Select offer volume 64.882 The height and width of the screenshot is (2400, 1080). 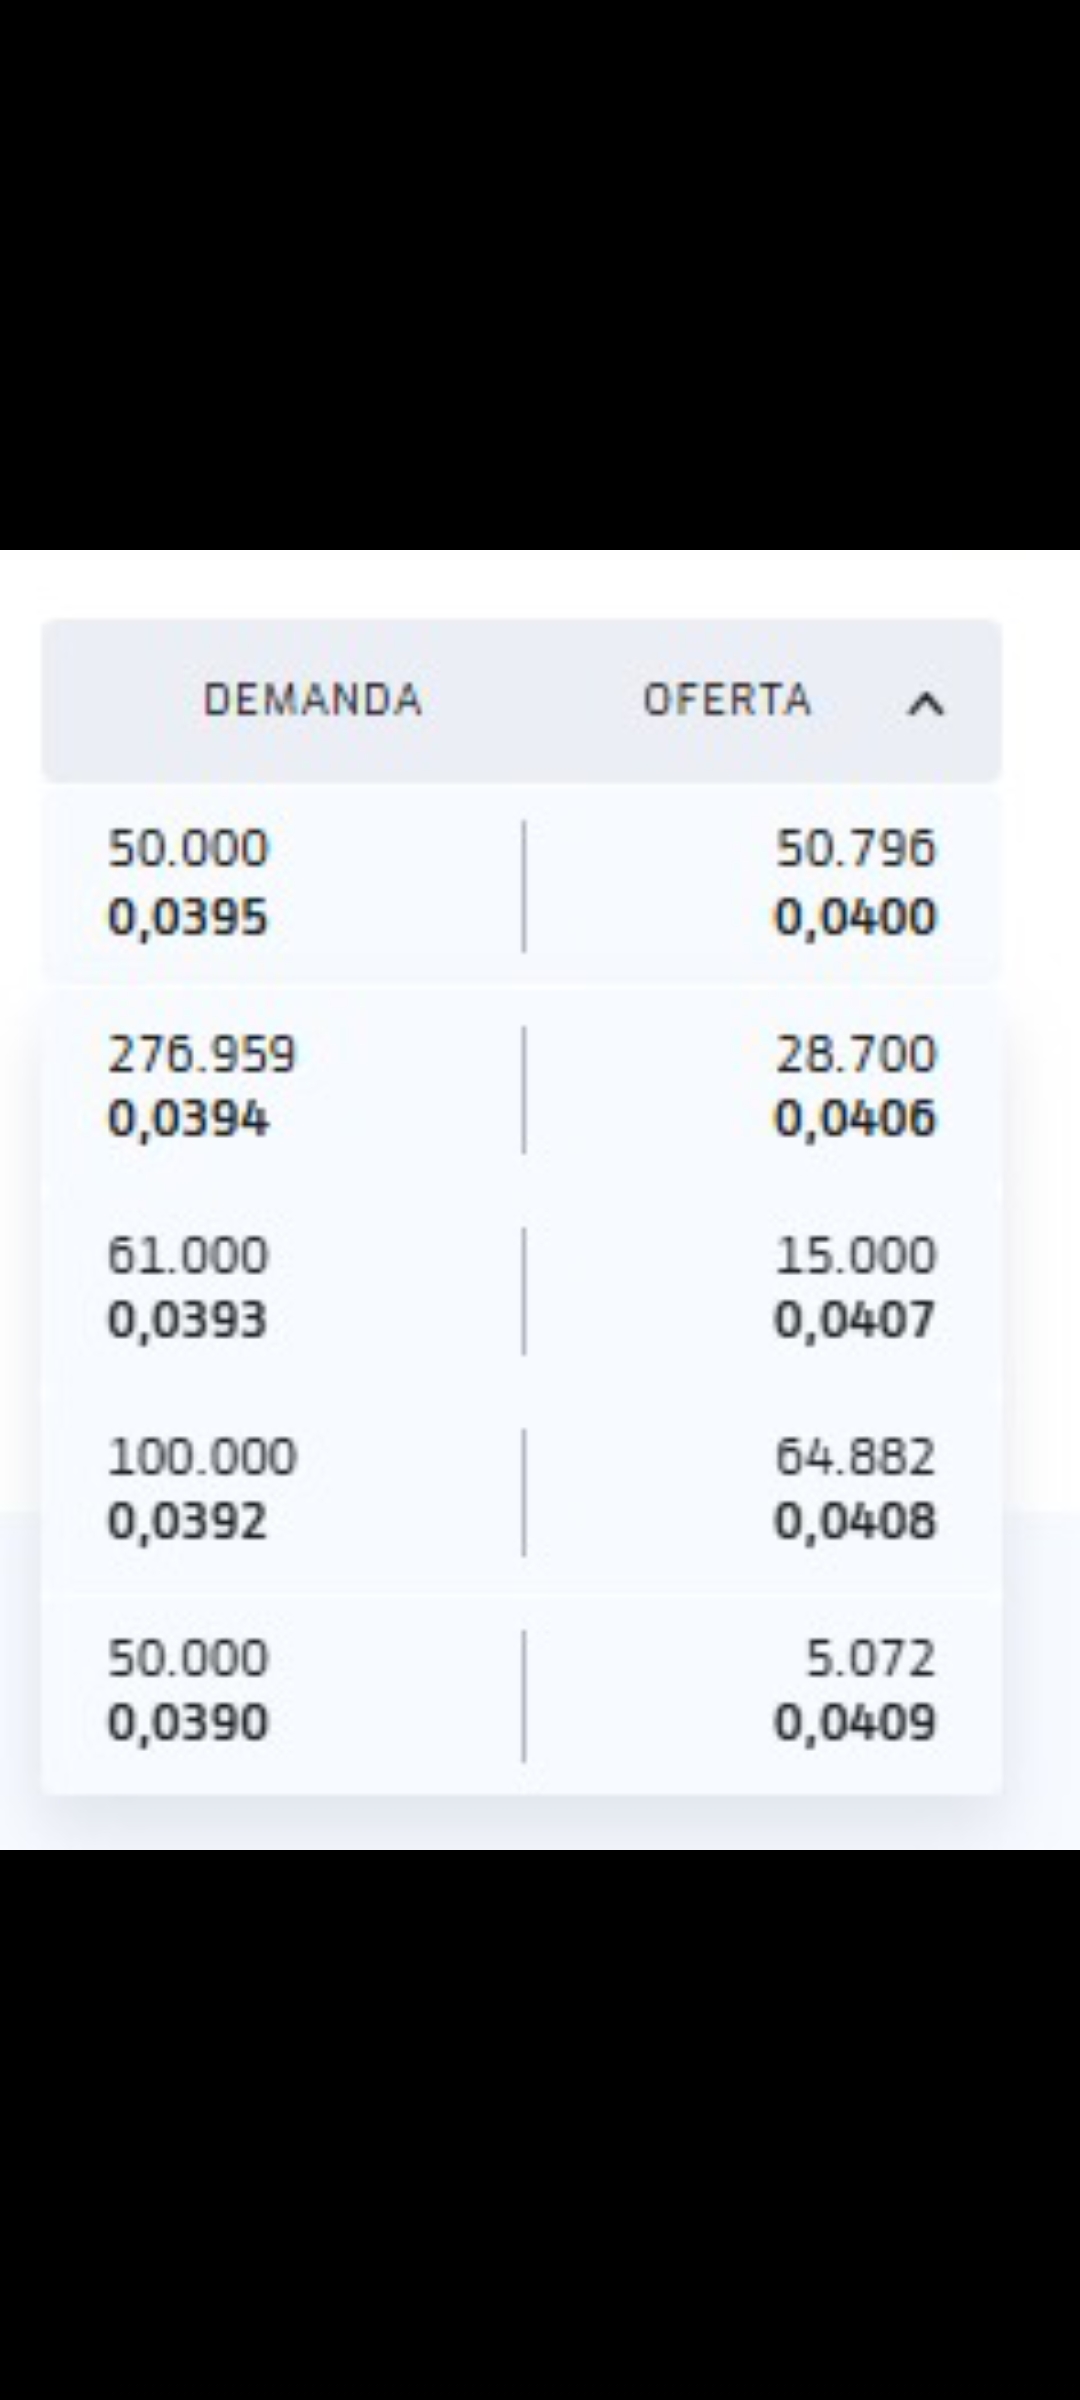[x=856, y=1457]
